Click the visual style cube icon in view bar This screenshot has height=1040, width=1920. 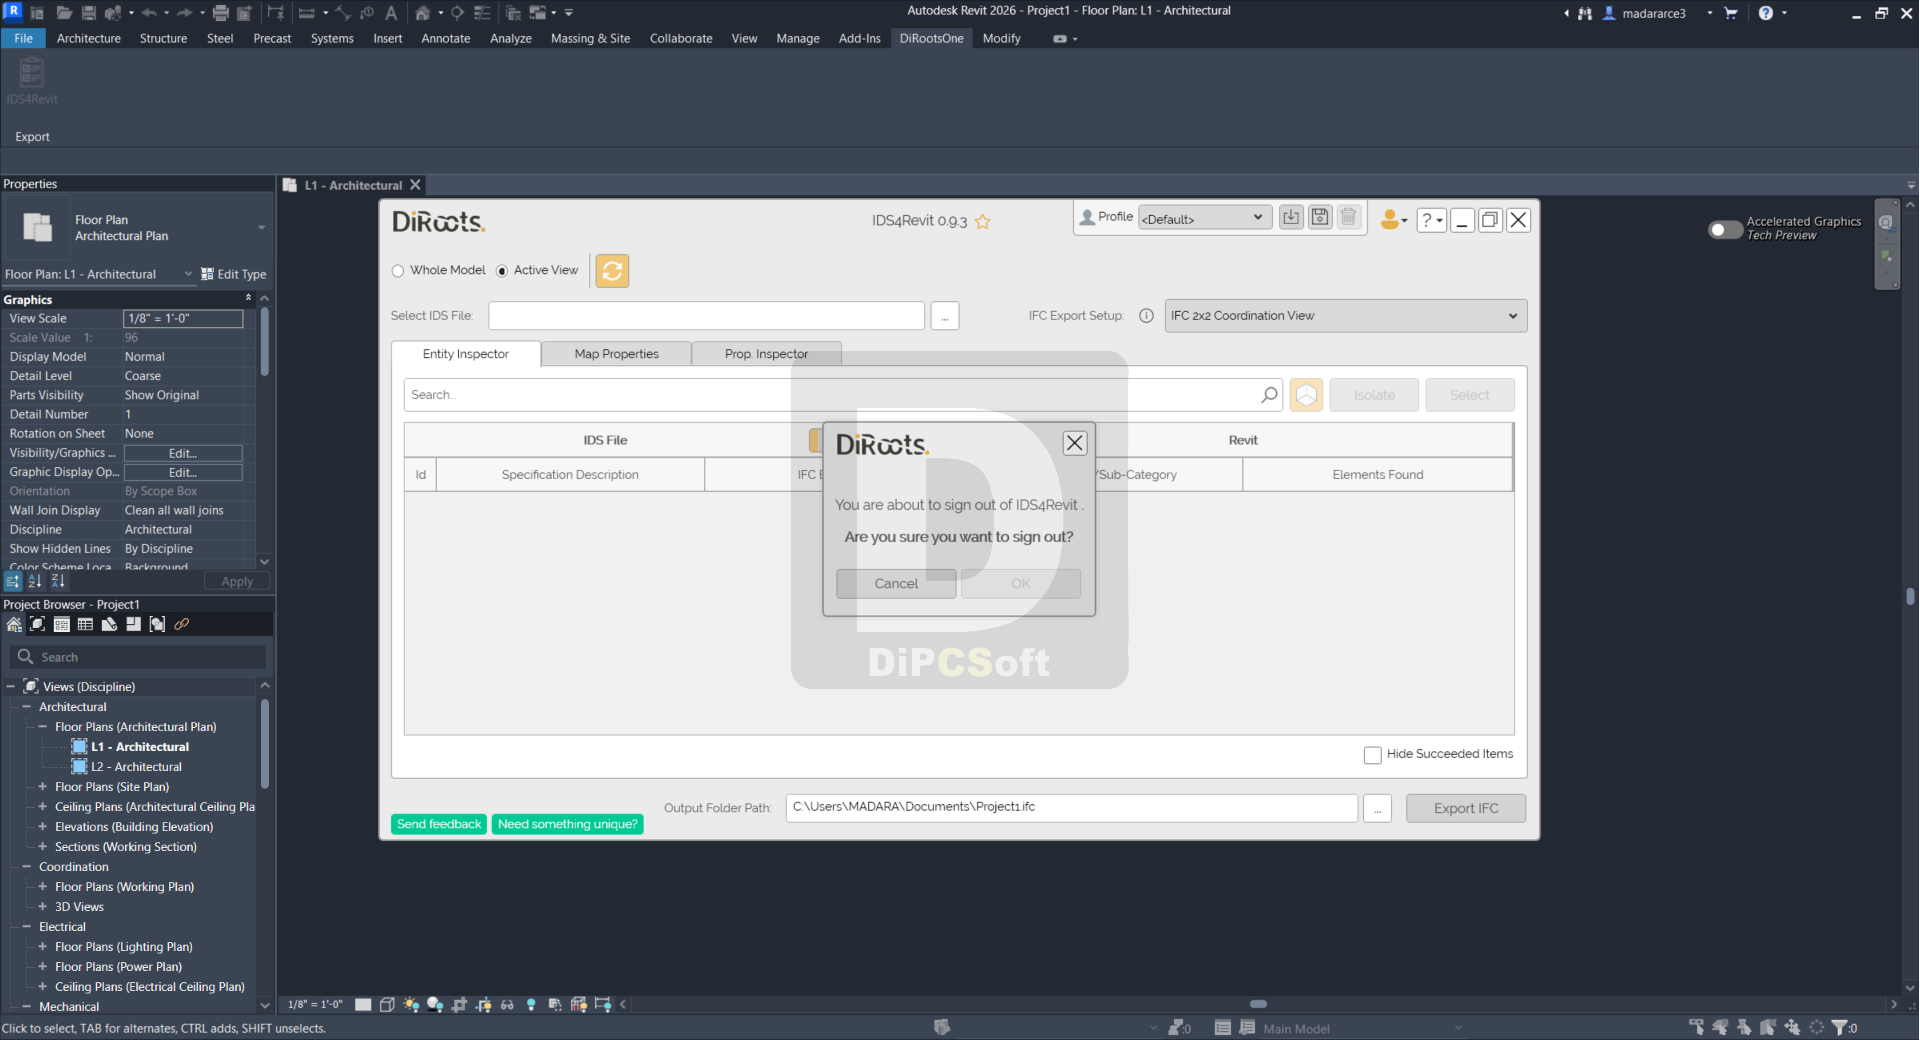(387, 1004)
